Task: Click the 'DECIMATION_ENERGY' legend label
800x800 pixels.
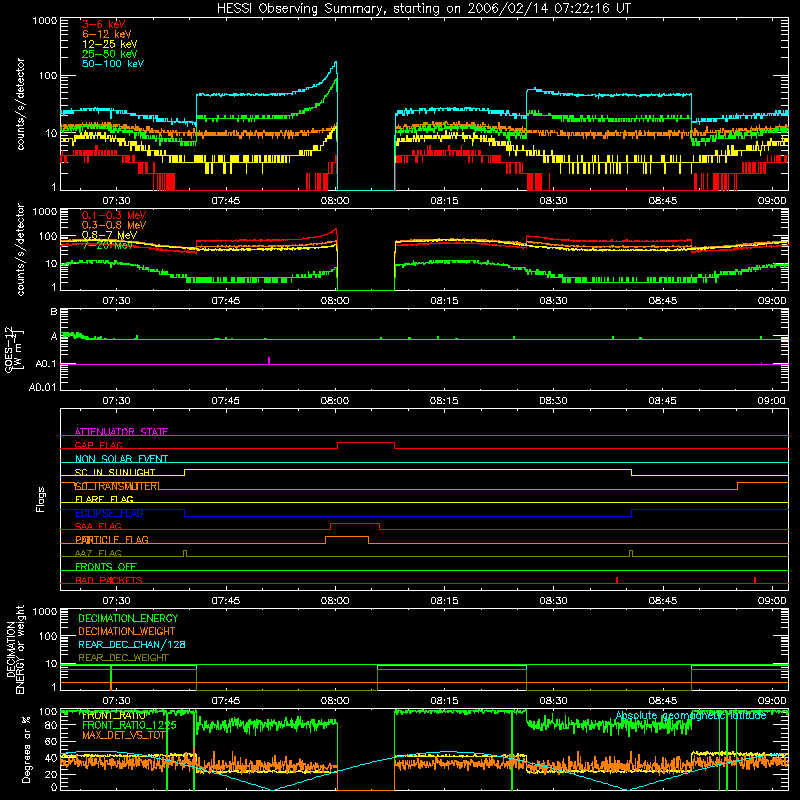Action: pyautogui.click(x=128, y=618)
